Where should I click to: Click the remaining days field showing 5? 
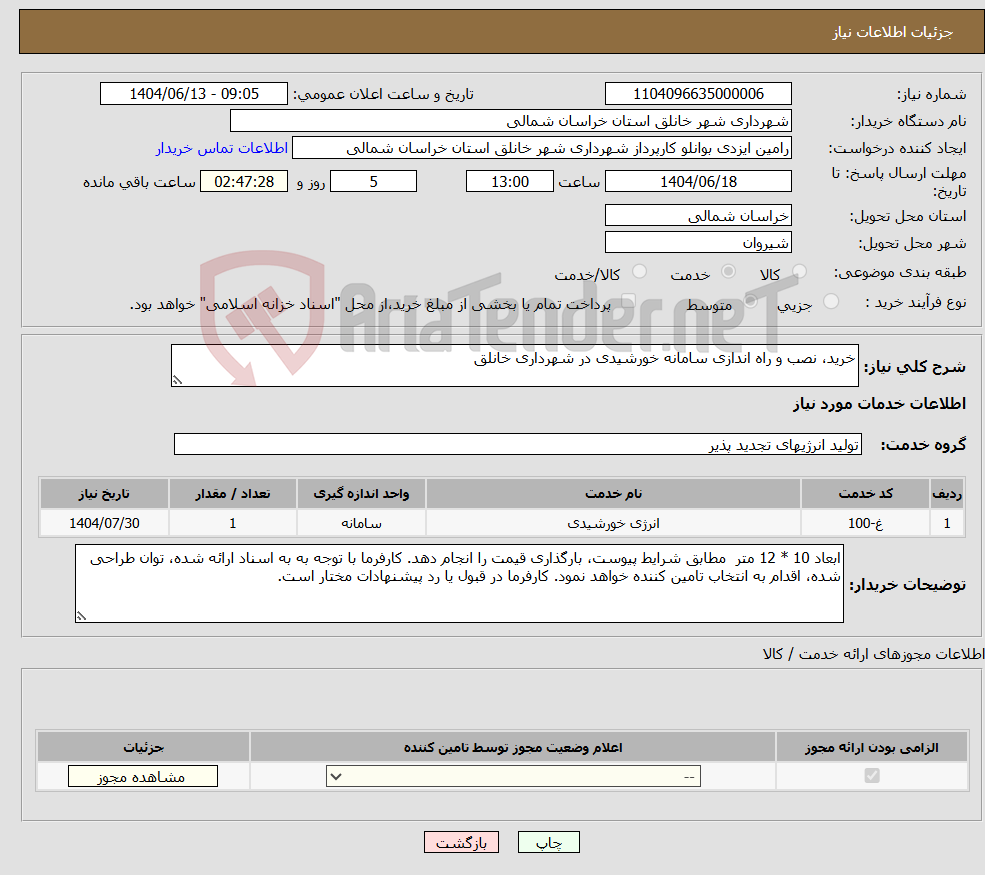click(373, 182)
